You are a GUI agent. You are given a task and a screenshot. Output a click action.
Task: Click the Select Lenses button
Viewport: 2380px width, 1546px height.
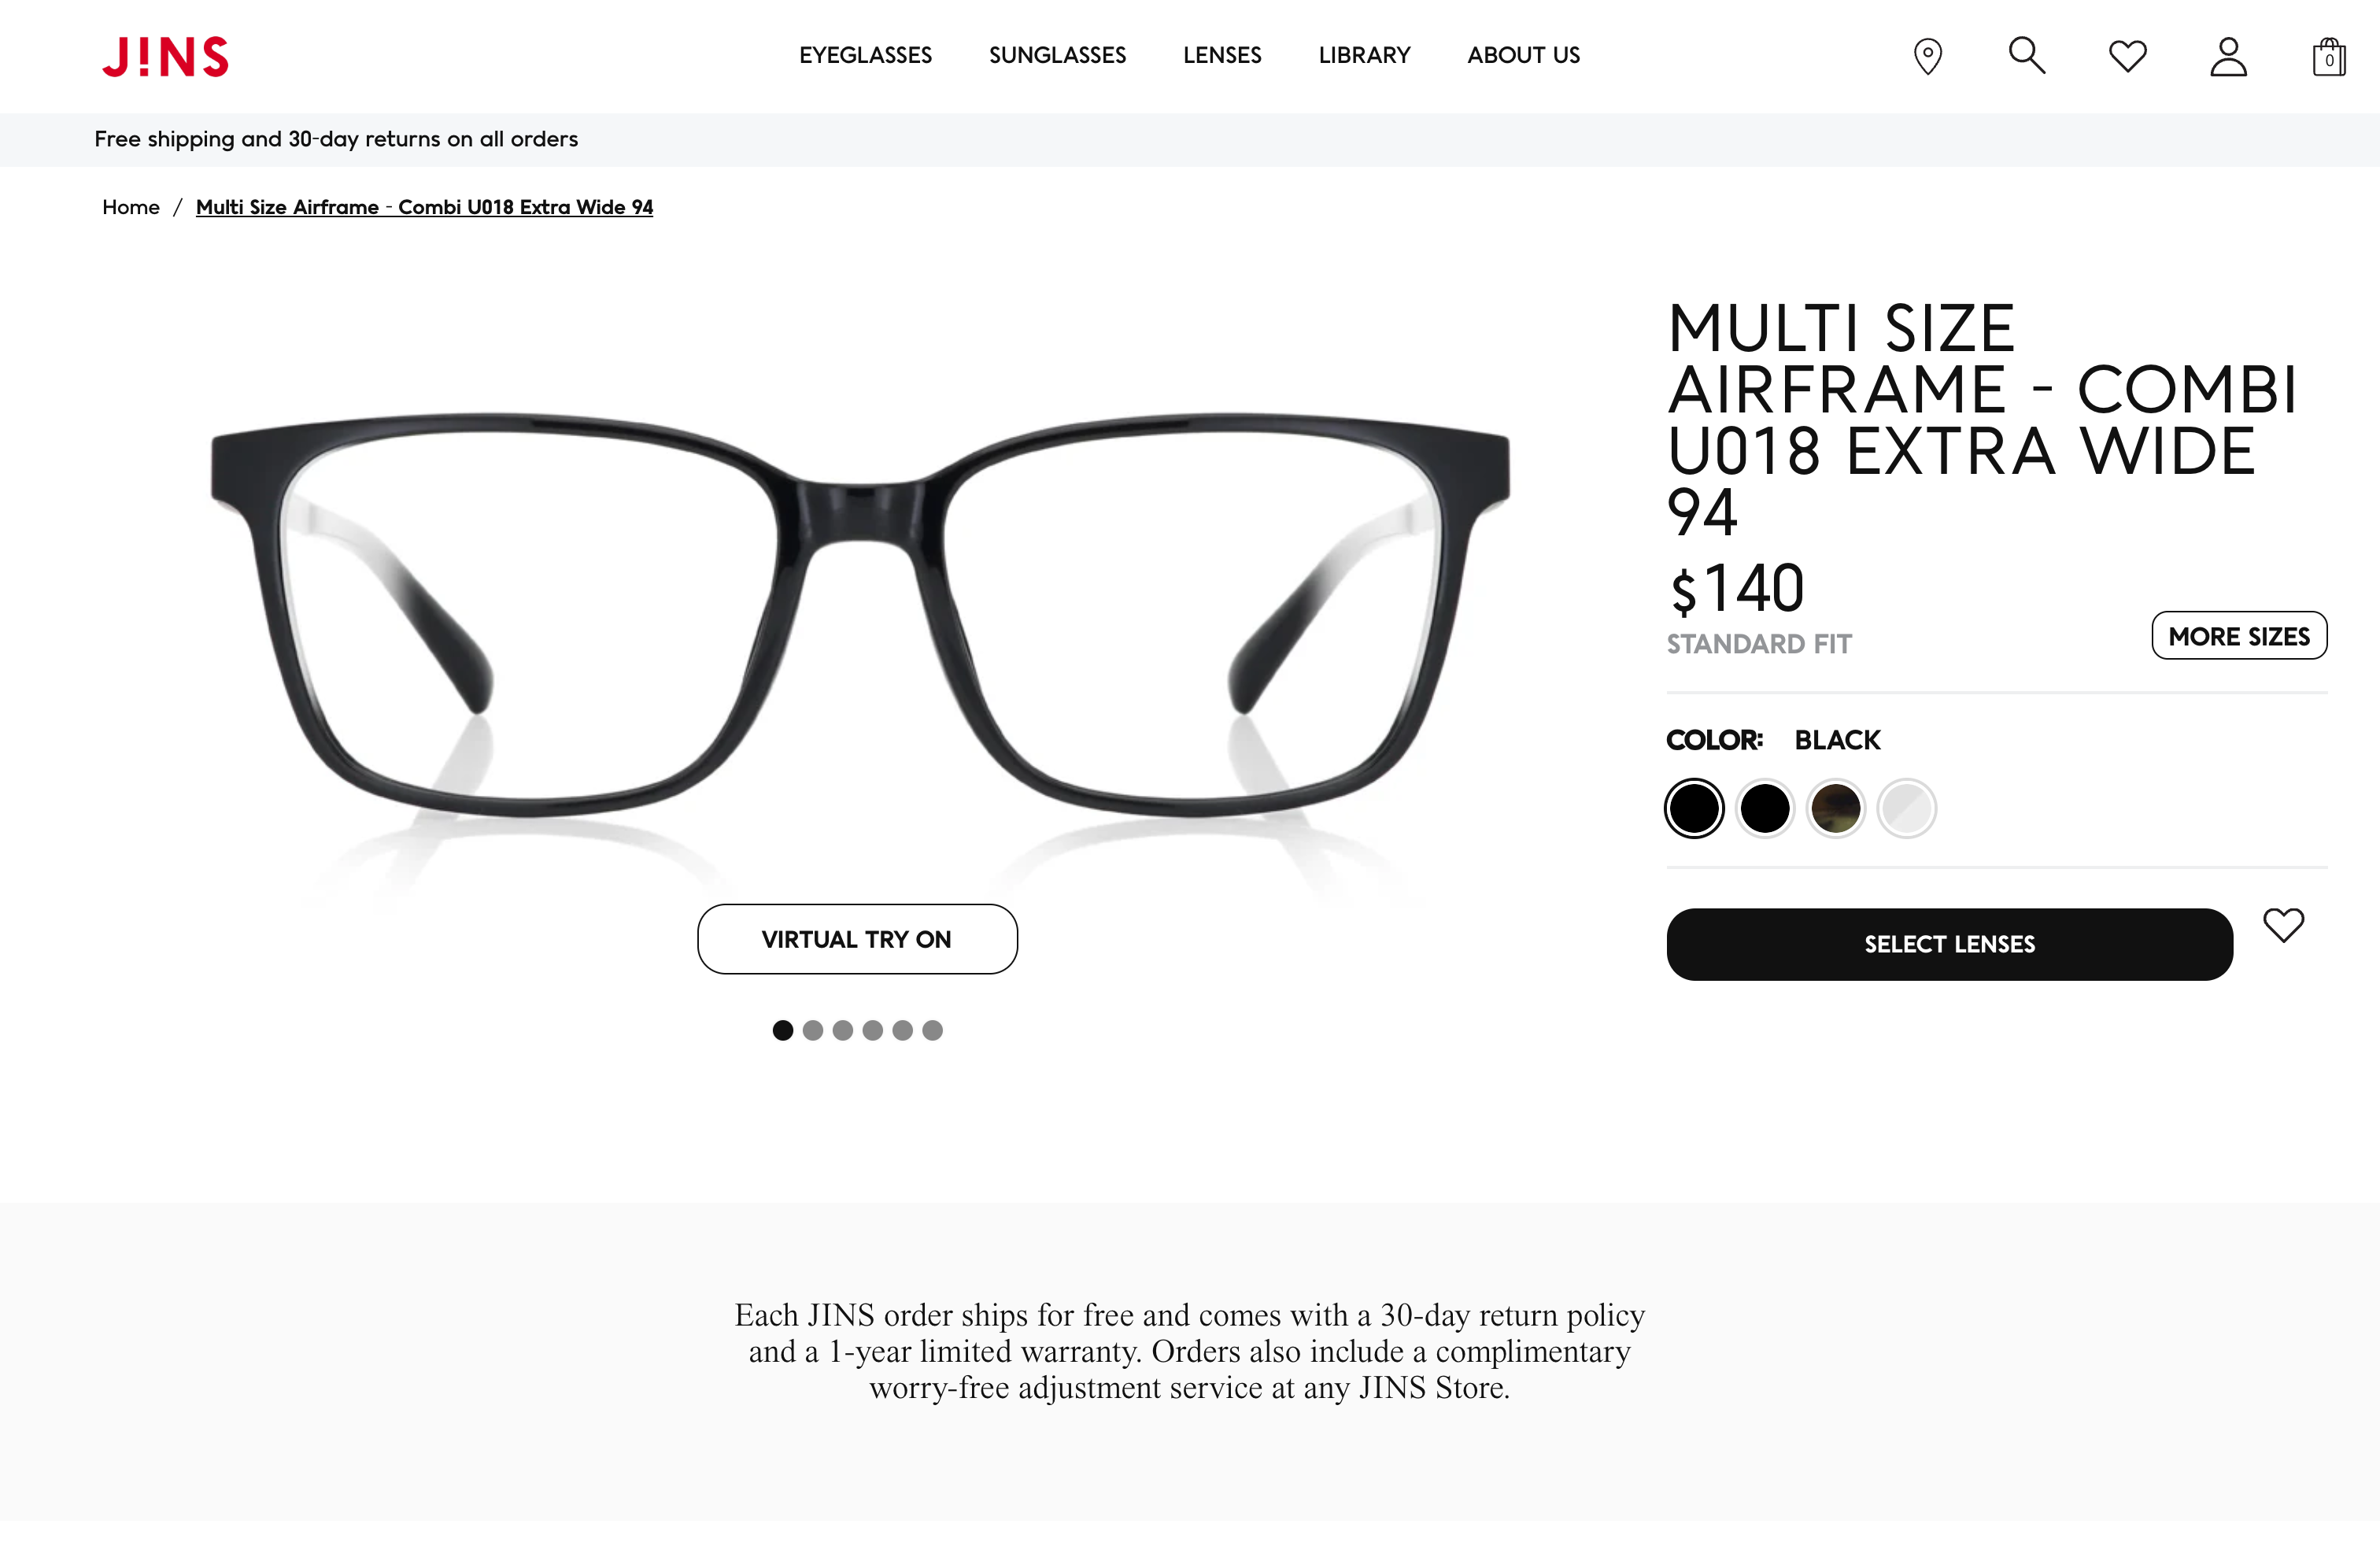[x=1949, y=944]
